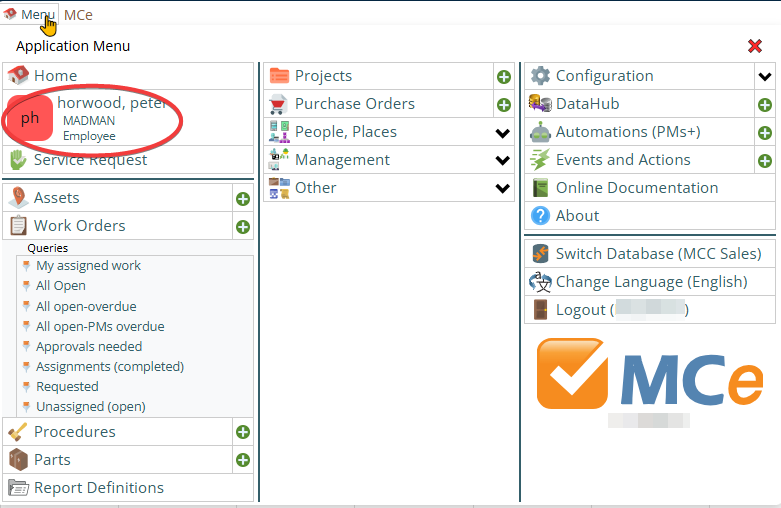Select 'All open-overdue' query
781x508 pixels.
(x=86, y=306)
